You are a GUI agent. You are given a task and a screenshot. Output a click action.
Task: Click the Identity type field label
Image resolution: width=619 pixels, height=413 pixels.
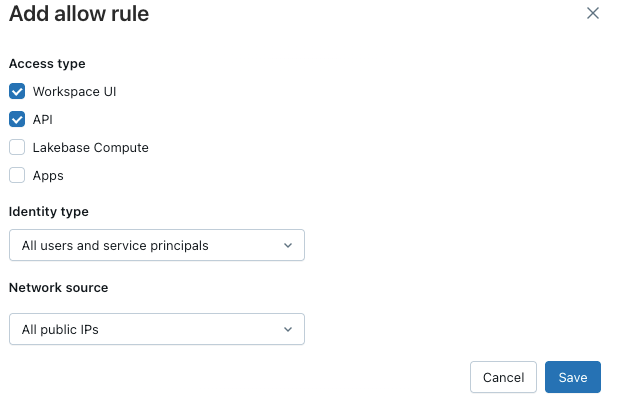(49, 211)
